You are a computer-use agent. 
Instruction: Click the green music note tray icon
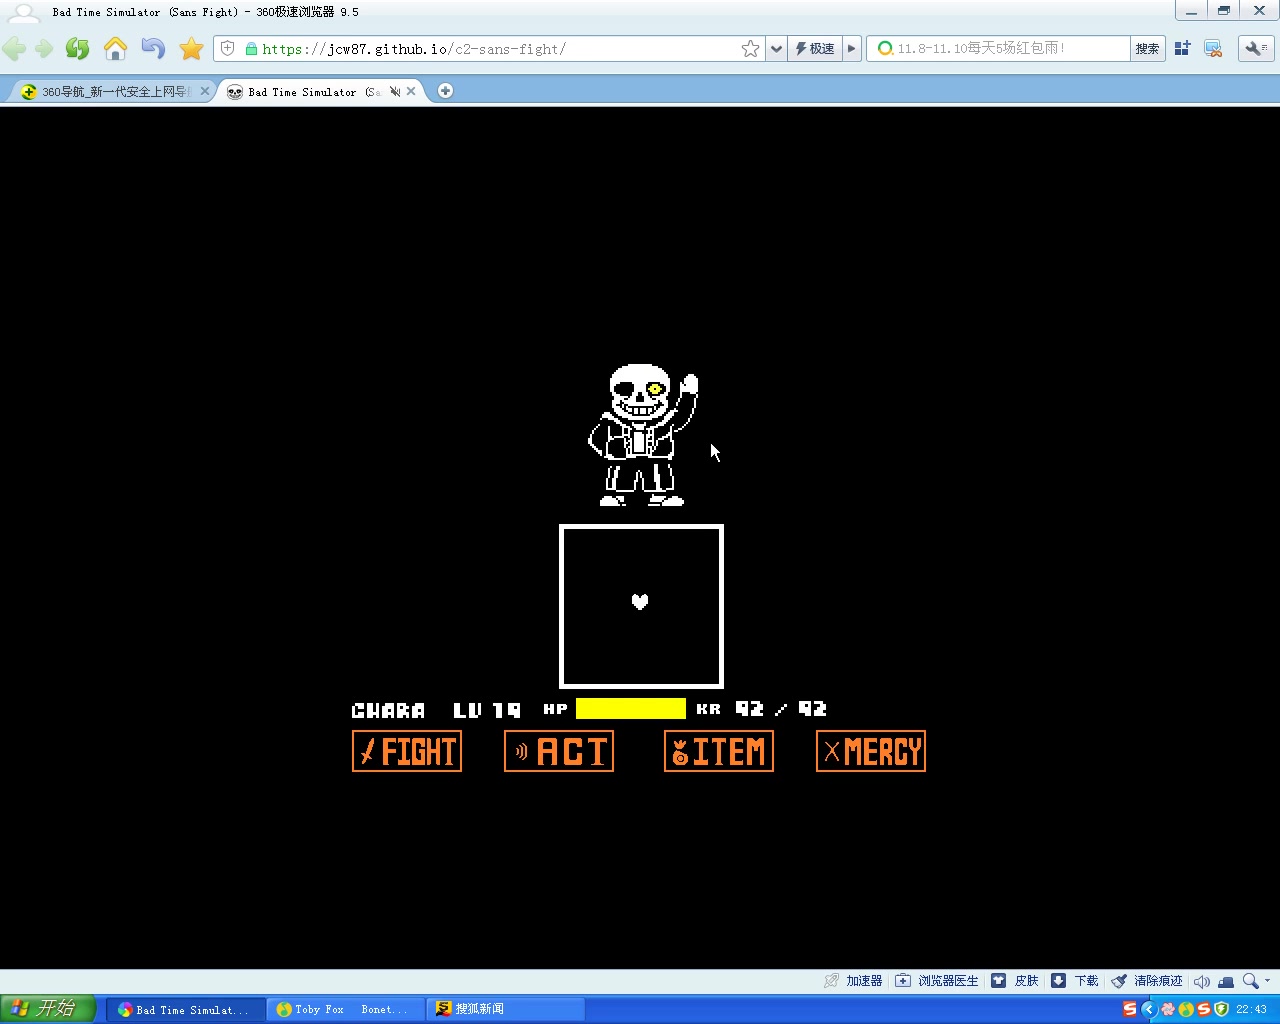1186,1009
